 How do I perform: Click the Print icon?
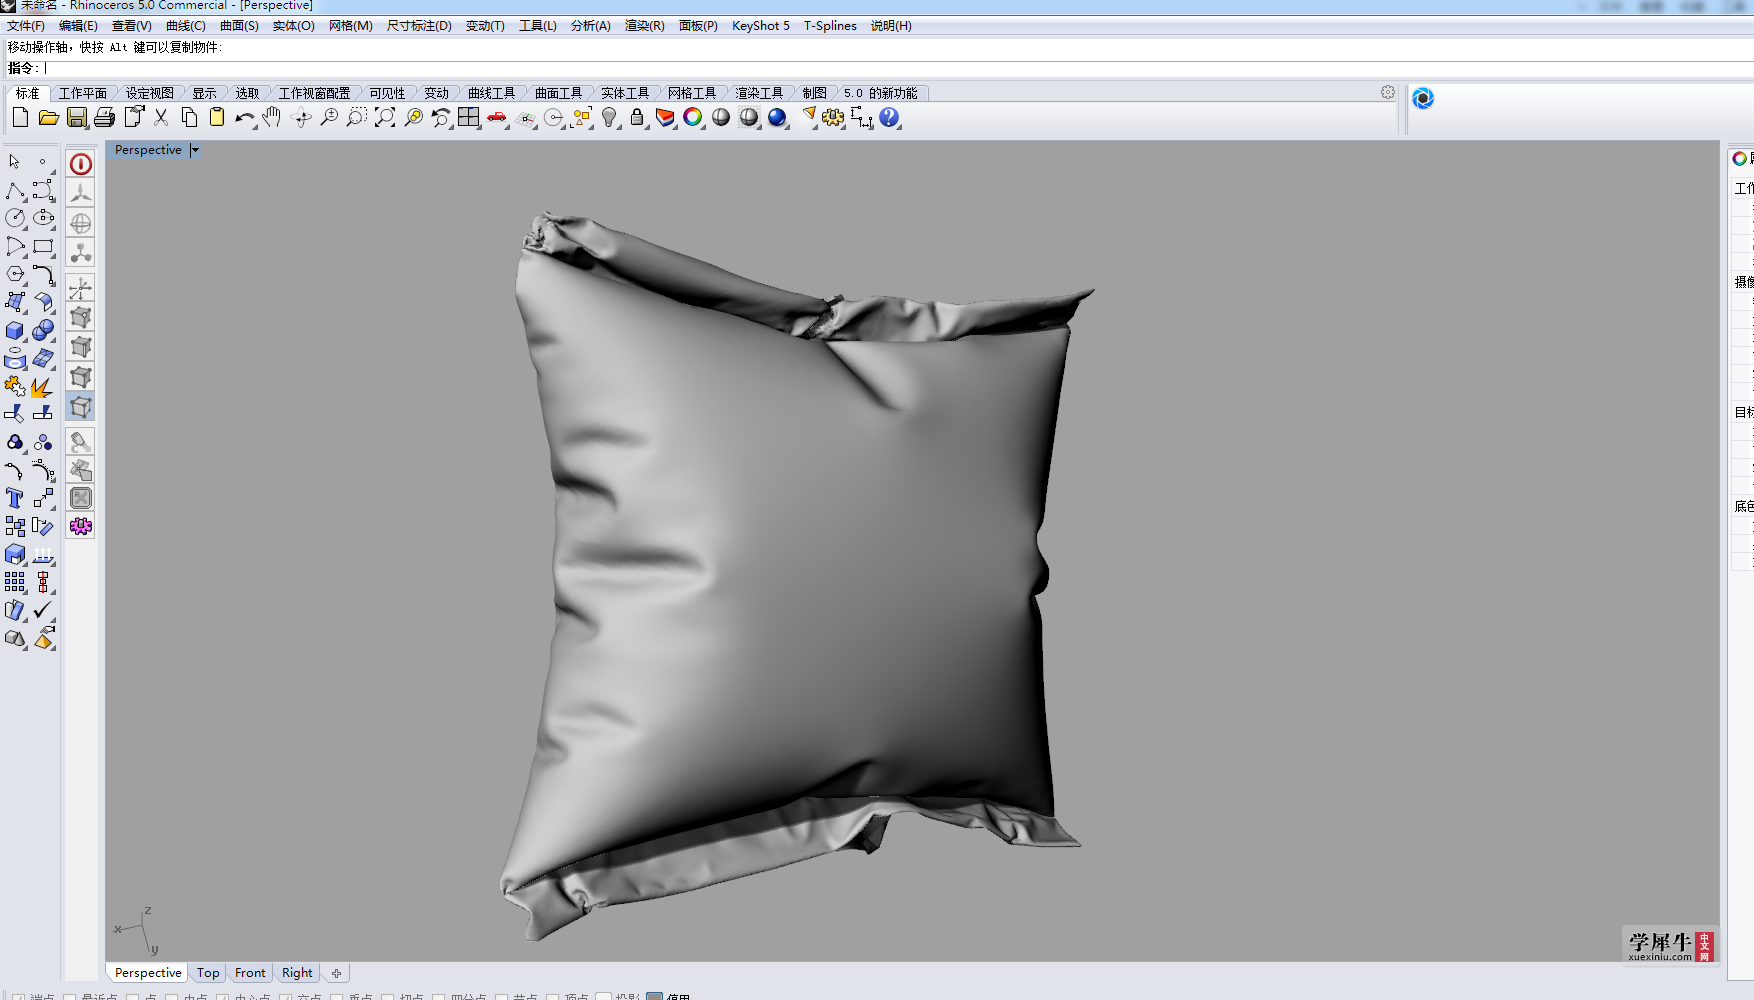click(104, 117)
